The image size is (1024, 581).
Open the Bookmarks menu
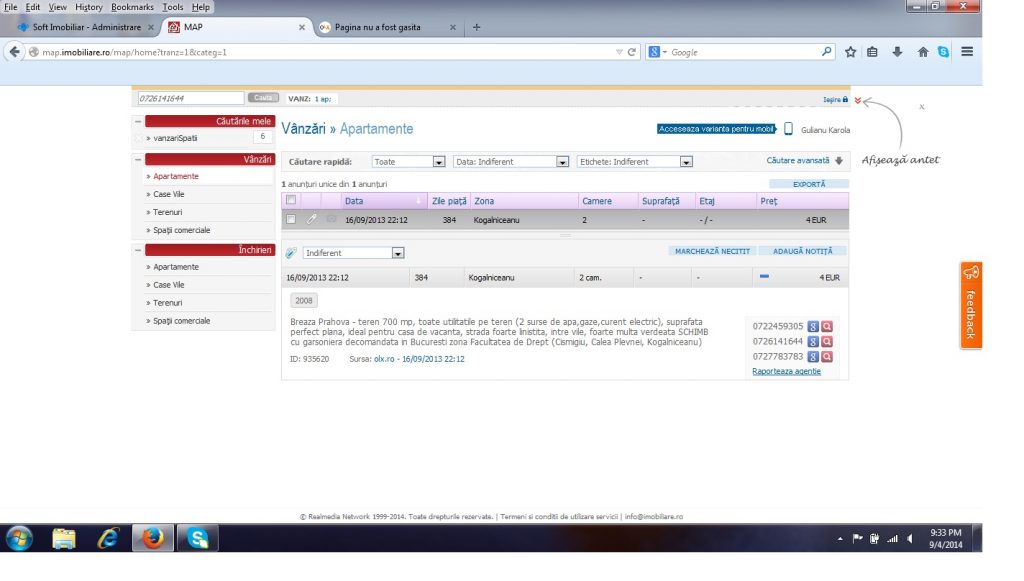(132, 7)
